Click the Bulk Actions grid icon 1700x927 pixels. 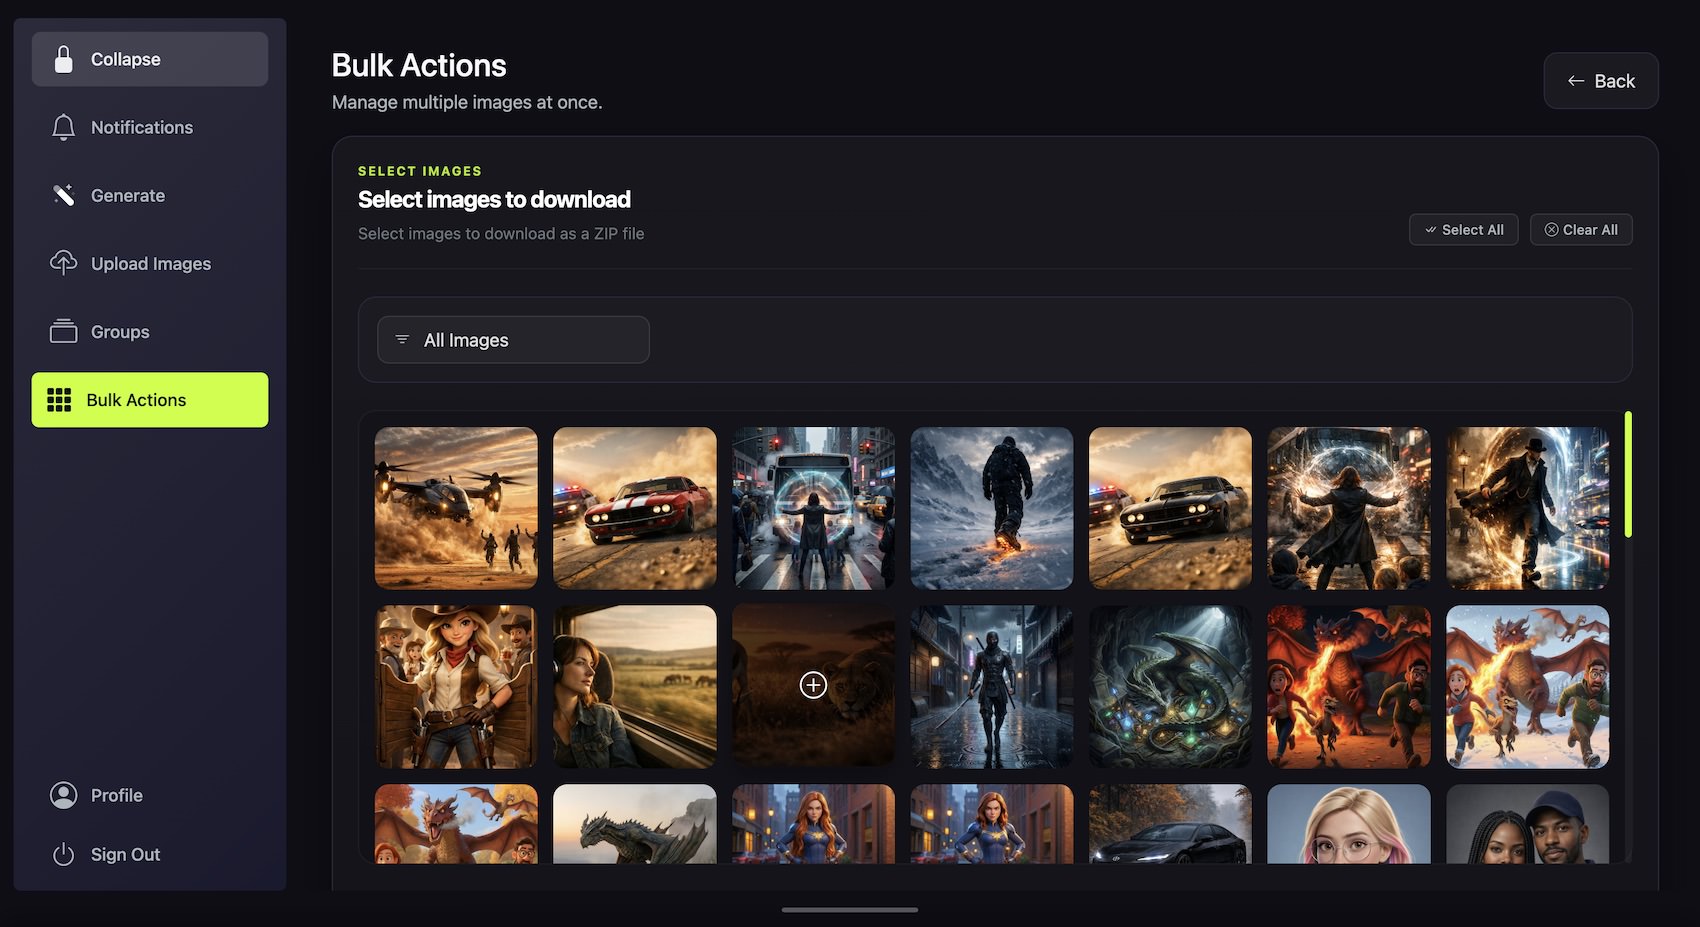[59, 399]
